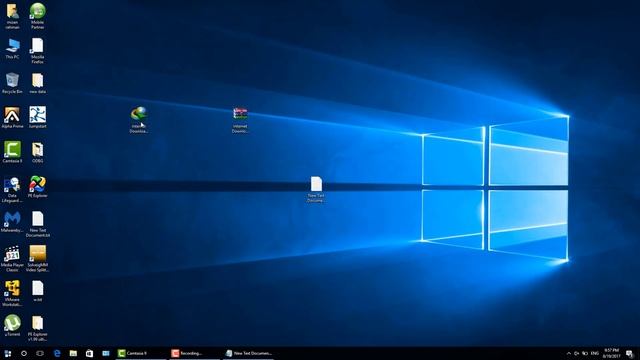Launch the Camtasia 9 desktop shortcut
Image resolution: width=640 pixels, height=360 pixels.
[12, 152]
